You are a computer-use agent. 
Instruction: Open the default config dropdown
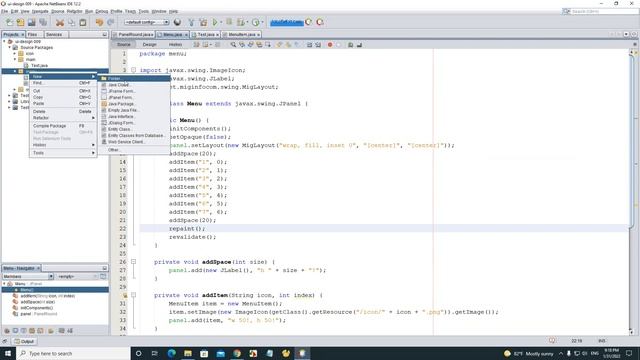click(147, 22)
